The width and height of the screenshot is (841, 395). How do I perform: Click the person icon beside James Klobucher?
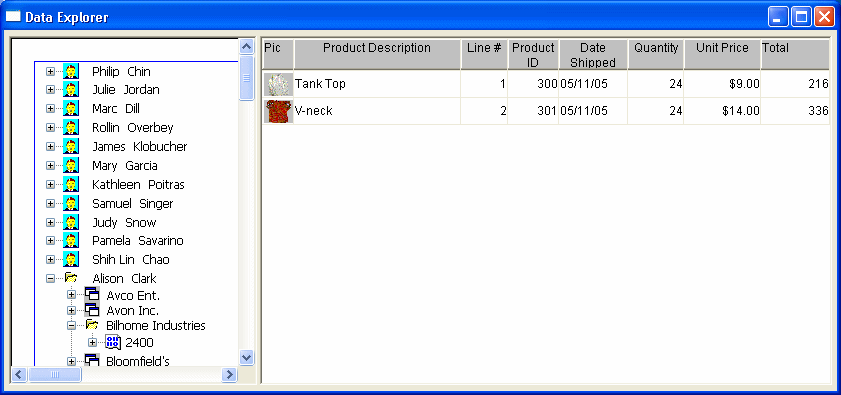(x=71, y=147)
